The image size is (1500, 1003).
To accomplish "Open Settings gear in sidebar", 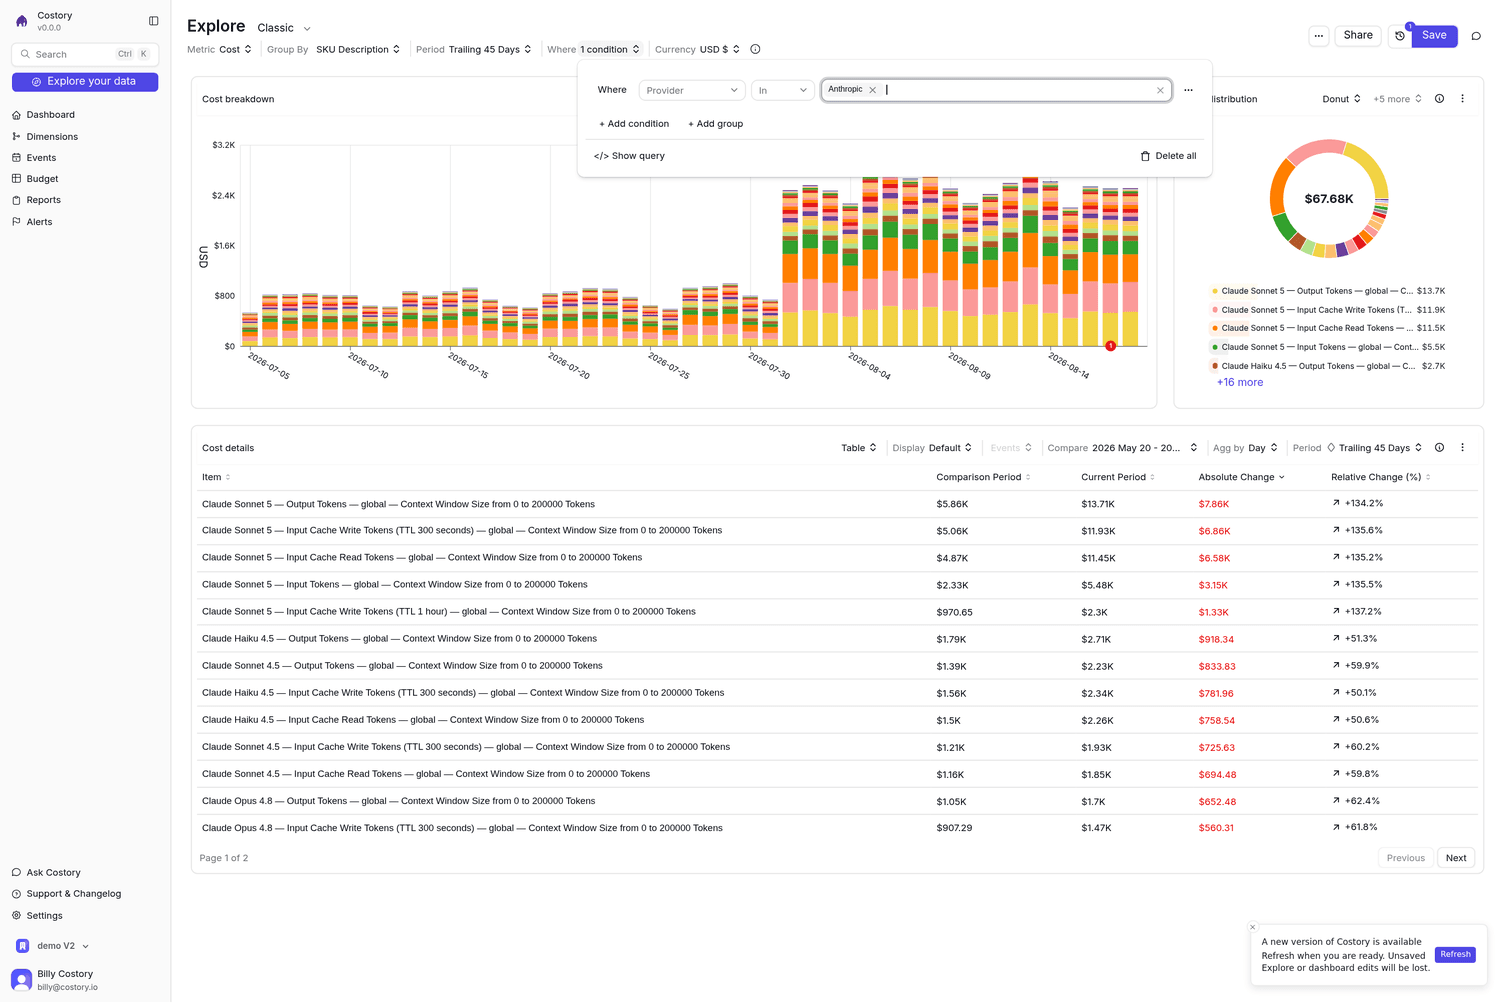I will (16, 916).
